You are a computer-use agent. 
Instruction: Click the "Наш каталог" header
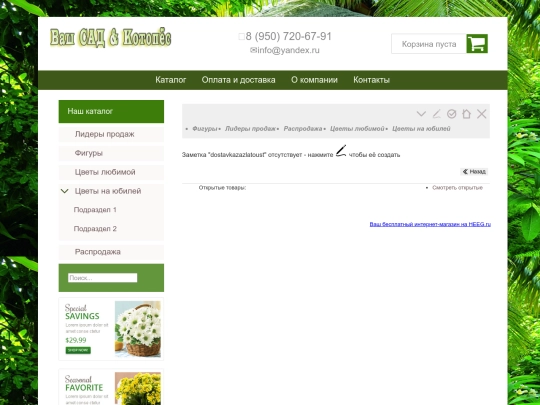click(111, 111)
